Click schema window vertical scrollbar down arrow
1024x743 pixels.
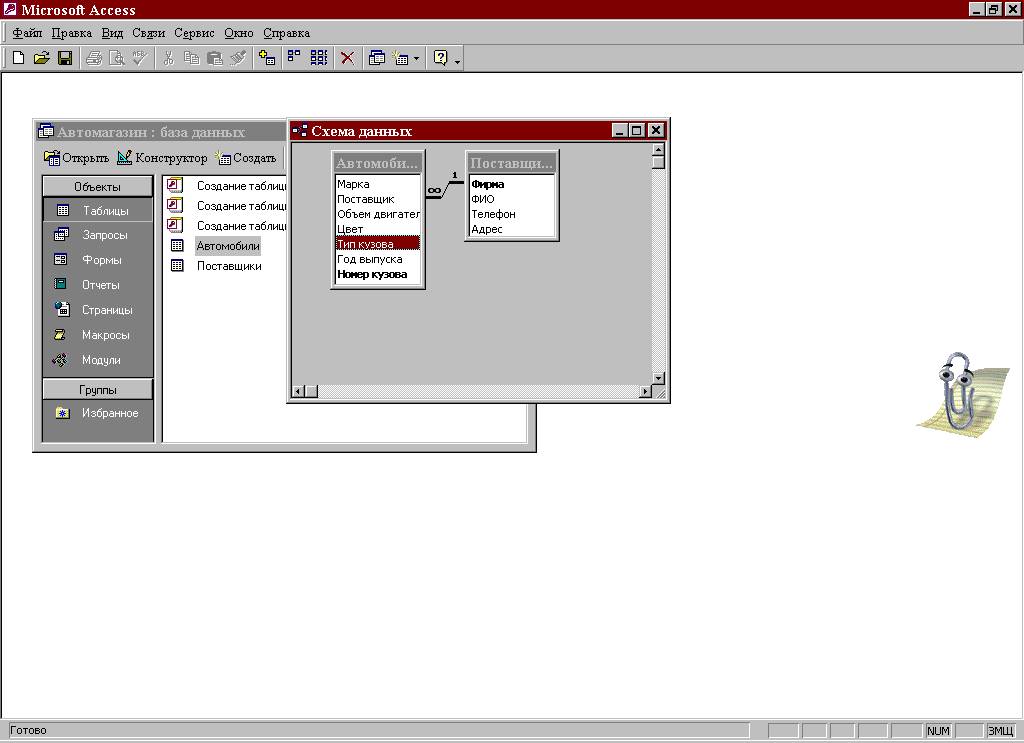pos(658,379)
